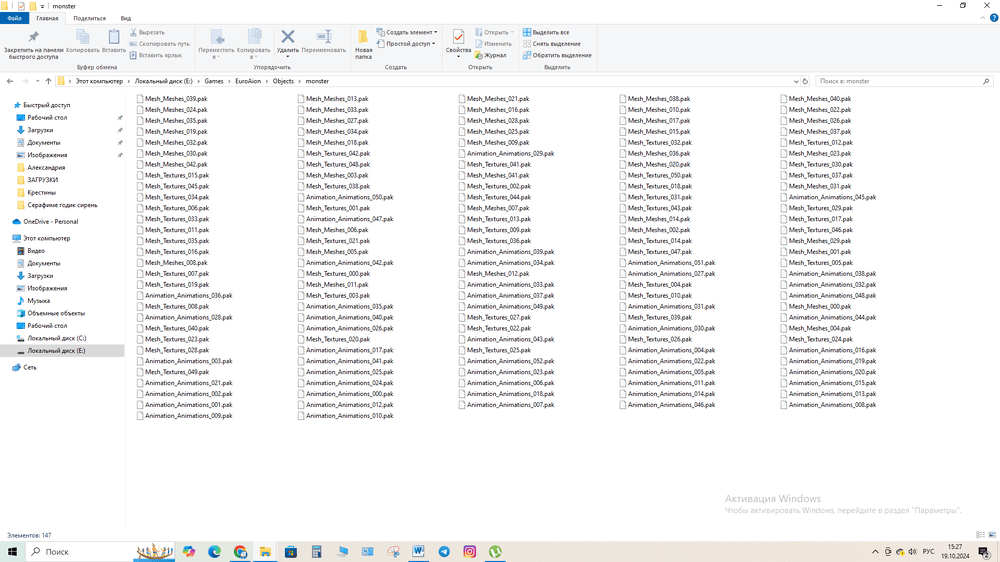This screenshot has height=562, width=1000.
Task: Open the address bar history dropdown
Action: click(x=796, y=81)
